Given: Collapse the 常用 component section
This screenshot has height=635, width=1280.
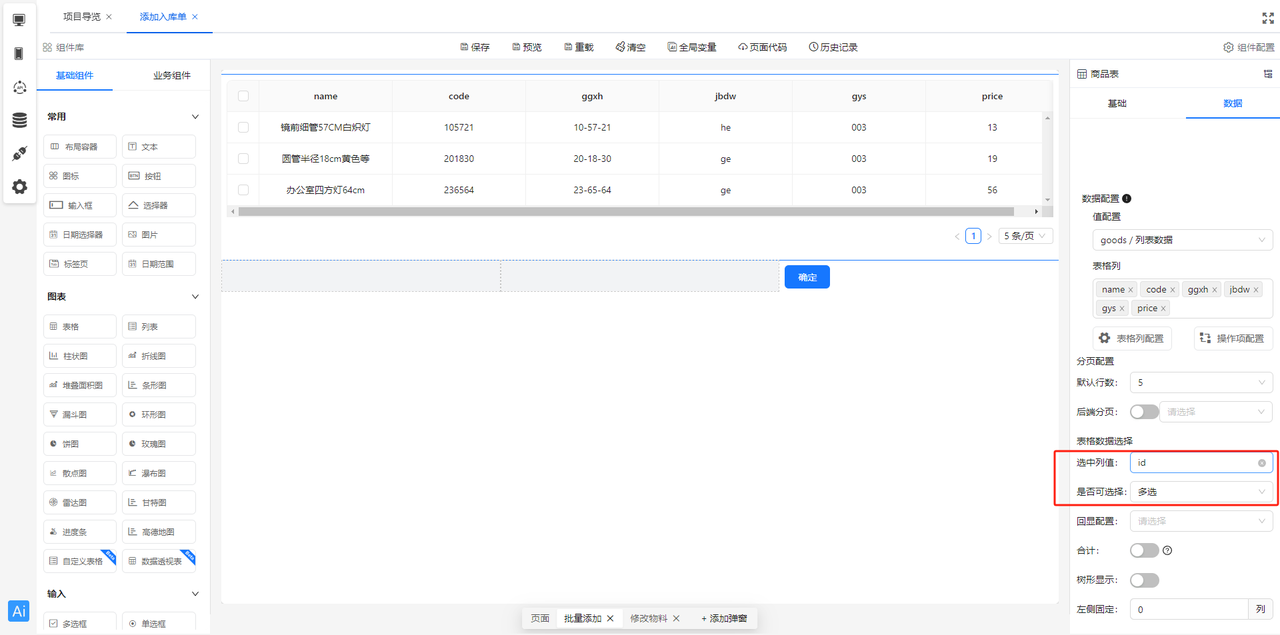Looking at the screenshot, I should (x=195, y=117).
